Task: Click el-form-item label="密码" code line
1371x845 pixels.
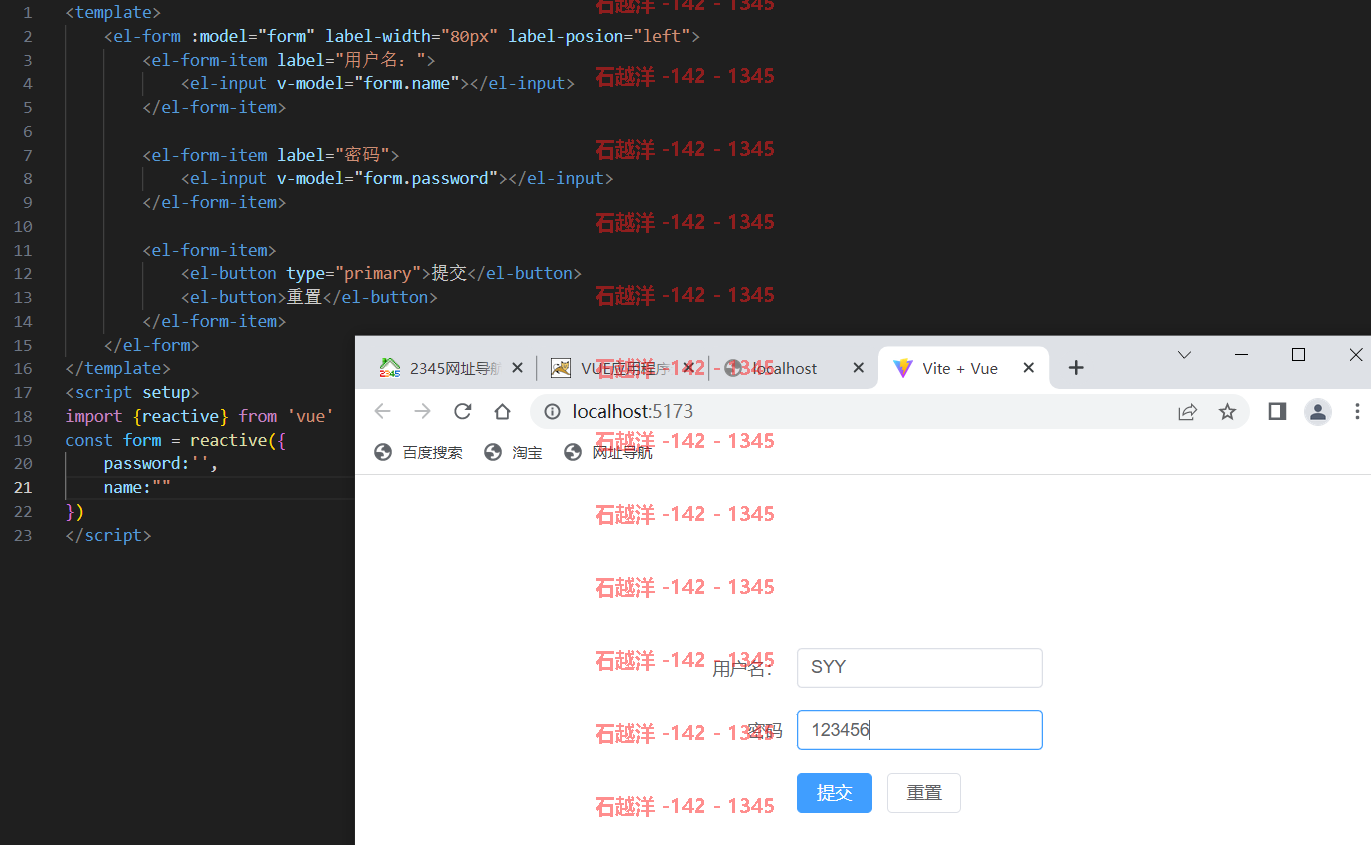Action: pyautogui.click(x=271, y=155)
